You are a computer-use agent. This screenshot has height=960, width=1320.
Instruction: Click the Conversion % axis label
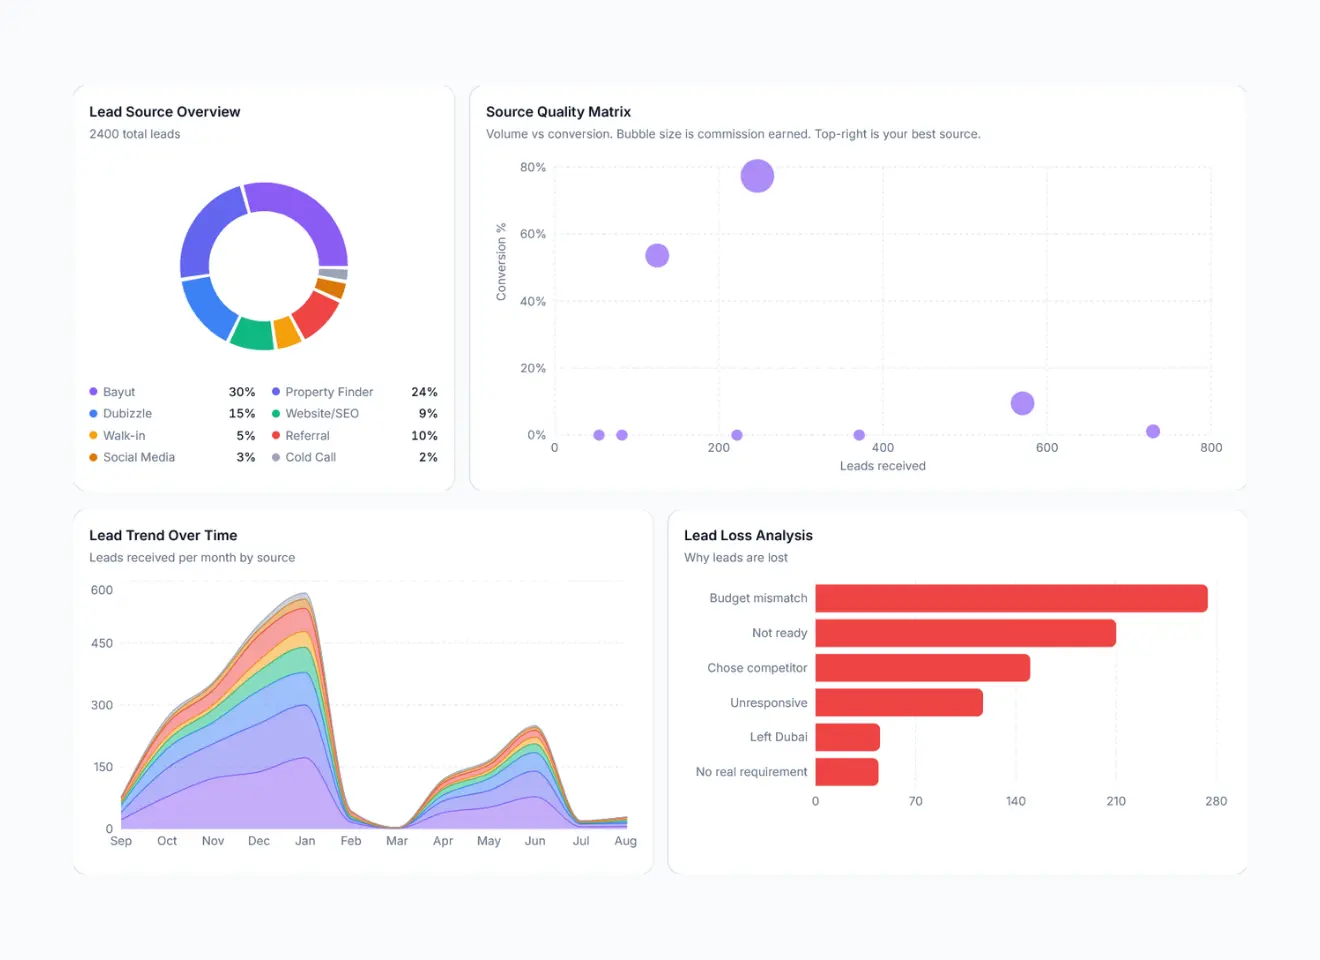click(x=501, y=262)
